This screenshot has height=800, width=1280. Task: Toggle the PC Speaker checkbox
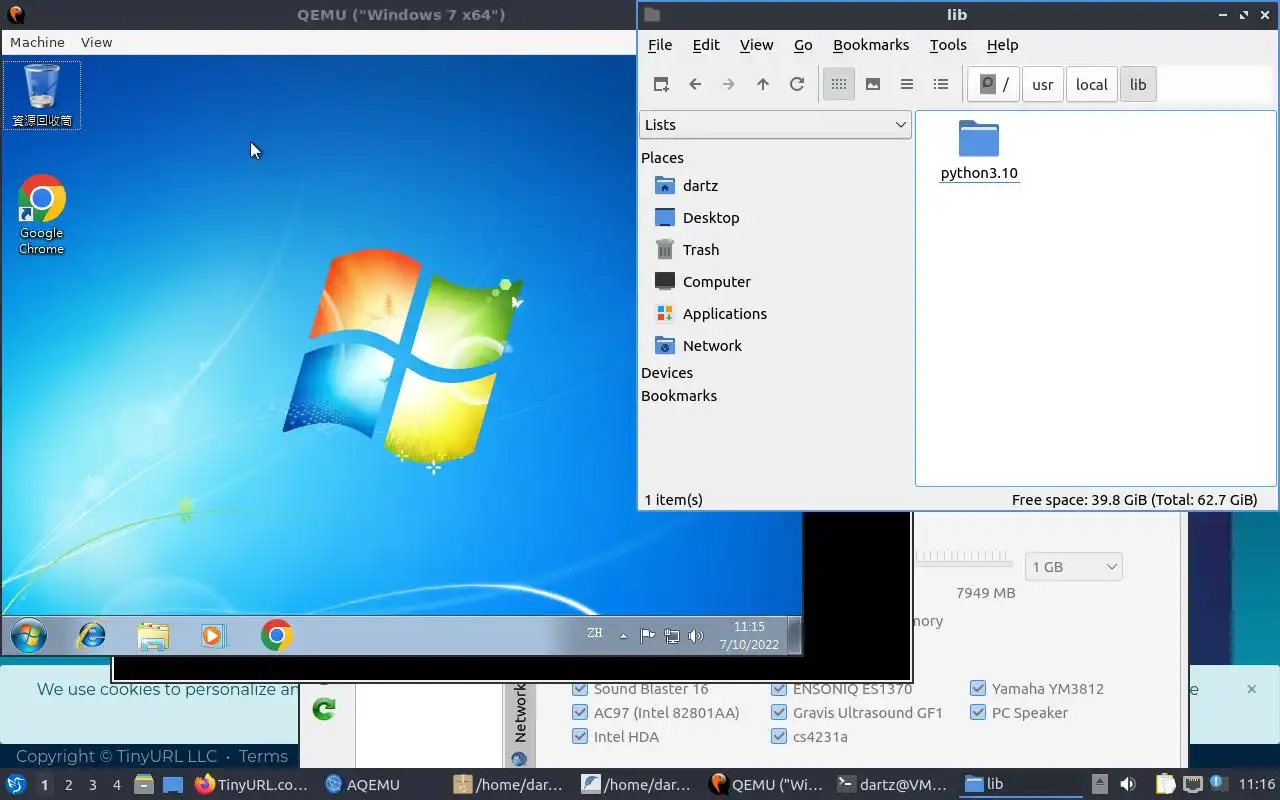(978, 713)
